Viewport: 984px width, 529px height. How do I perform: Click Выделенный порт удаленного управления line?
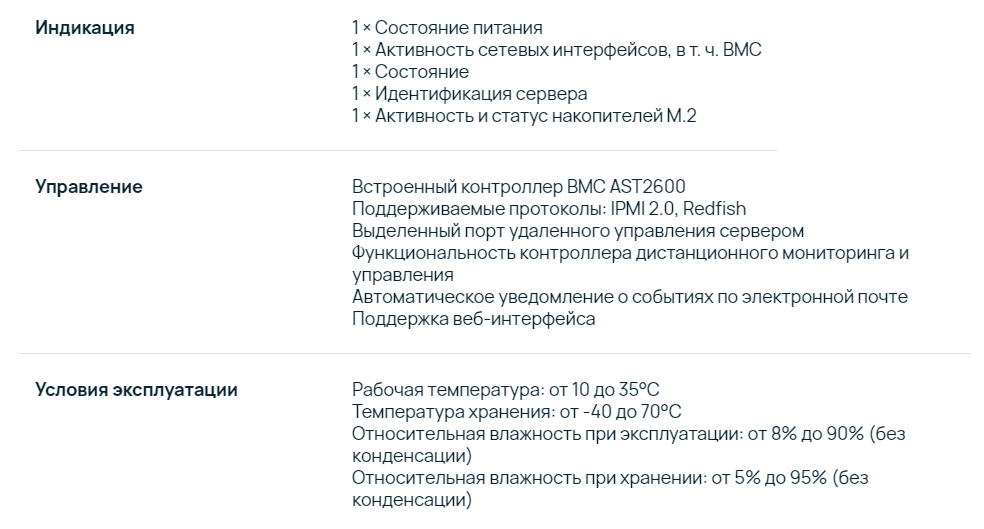coord(577,230)
